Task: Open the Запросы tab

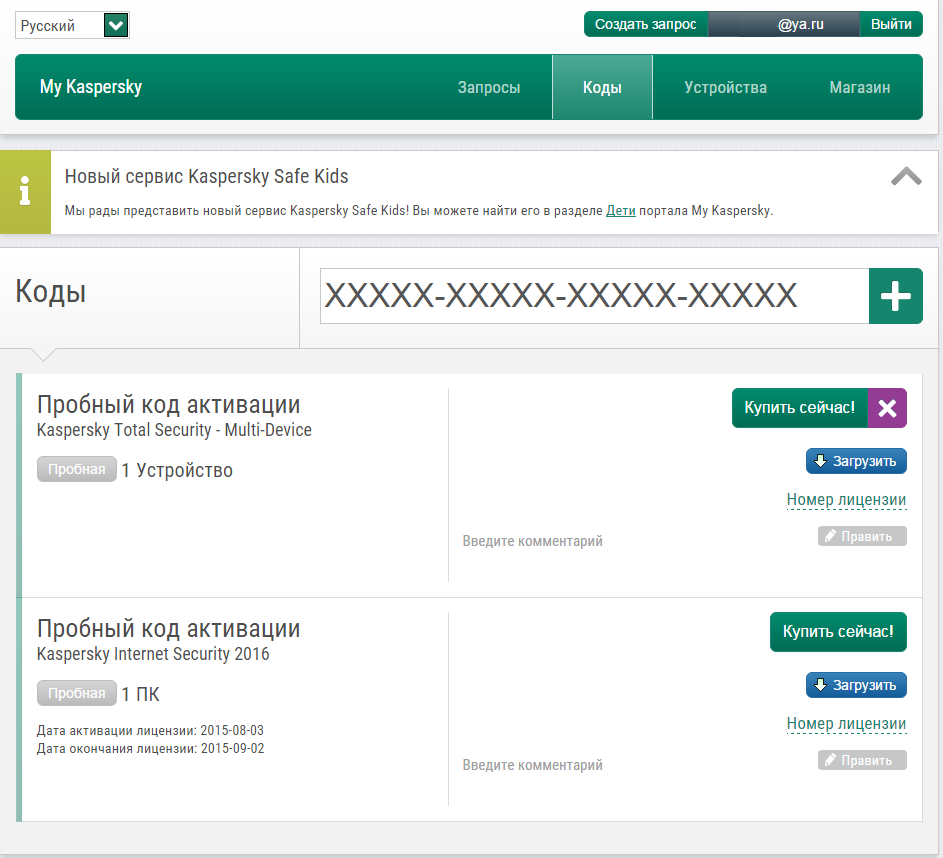Action: (x=489, y=87)
